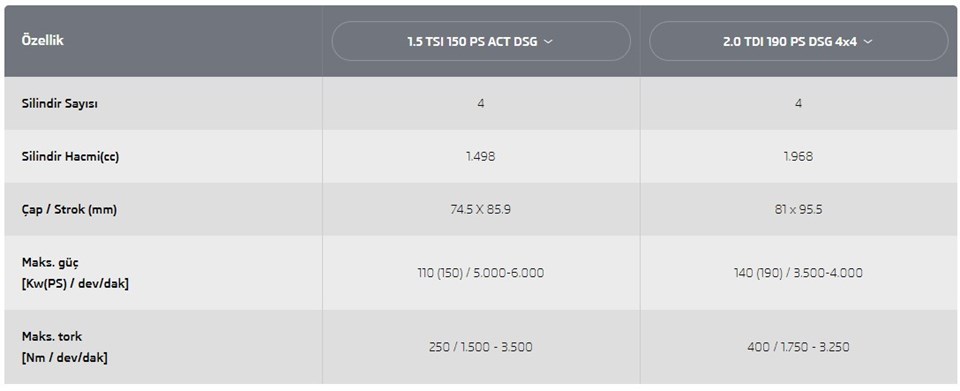Open the 2.0 TDI 190 PS DSG 4x4 dropdown
The image size is (960, 391).
coord(798,41)
